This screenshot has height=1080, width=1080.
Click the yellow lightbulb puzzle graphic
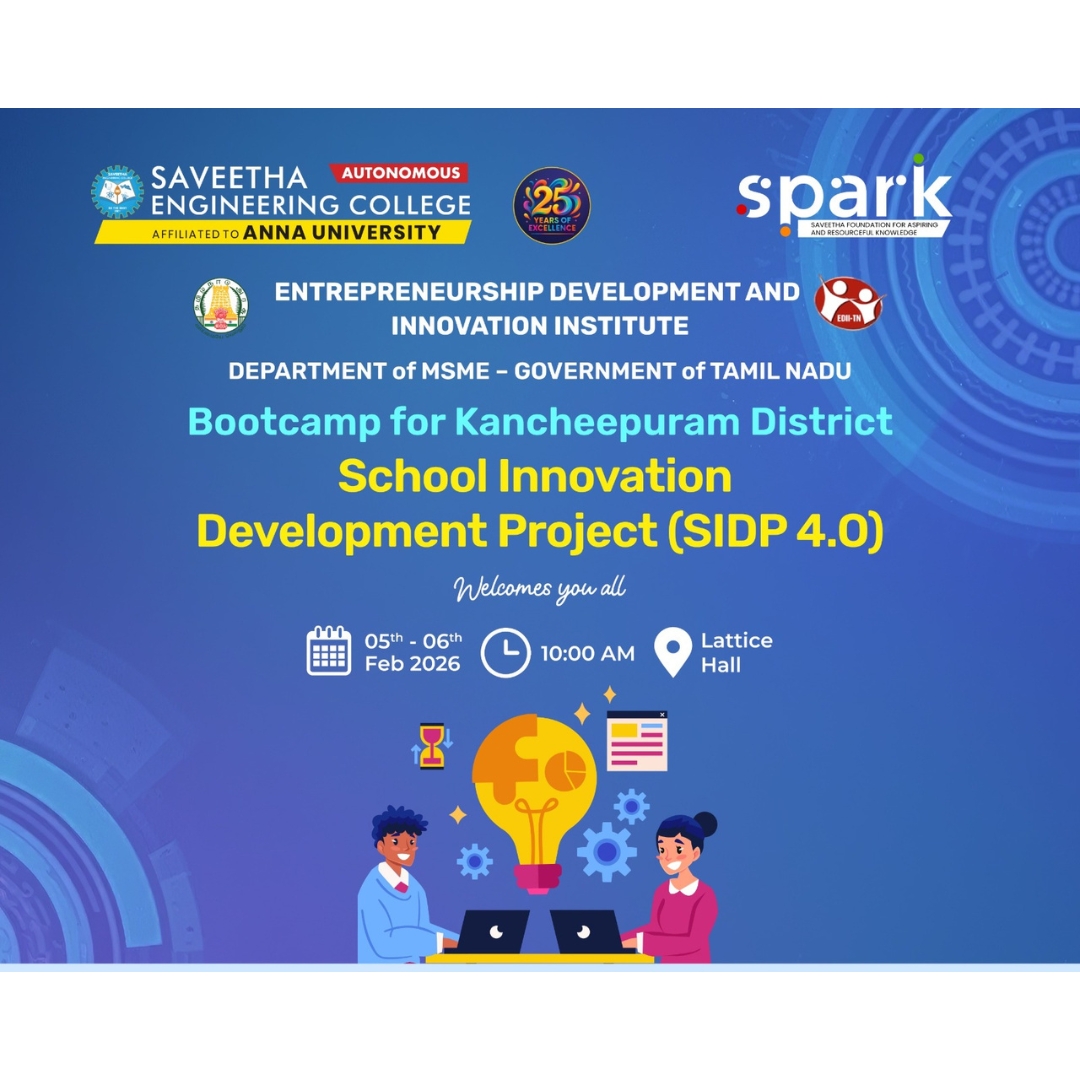tap(534, 790)
